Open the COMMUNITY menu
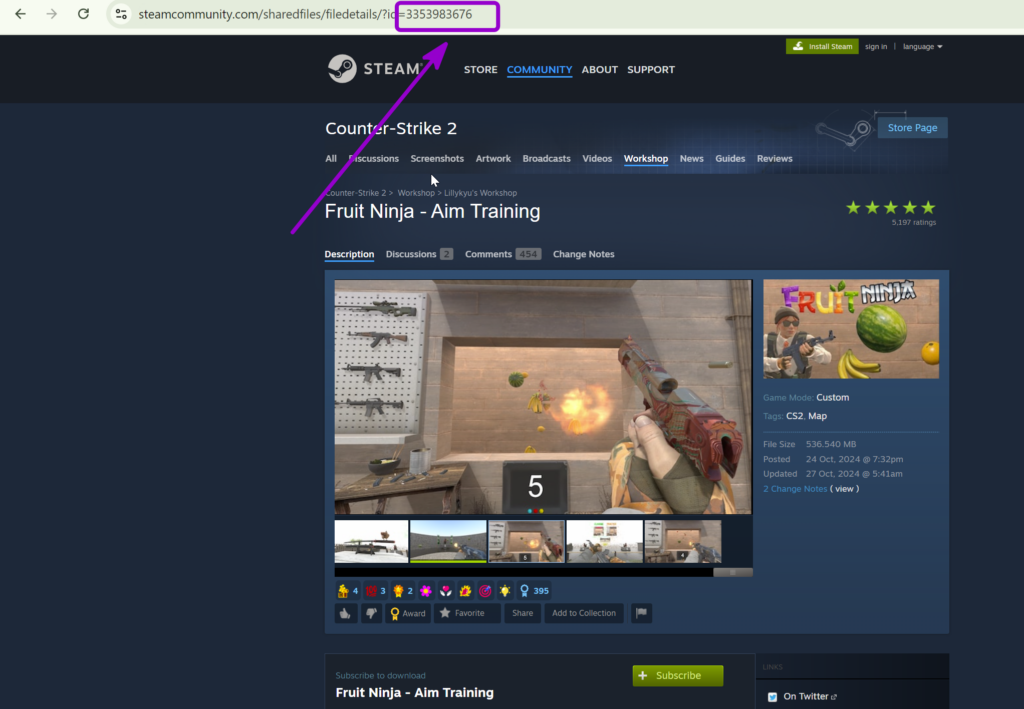 (539, 69)
